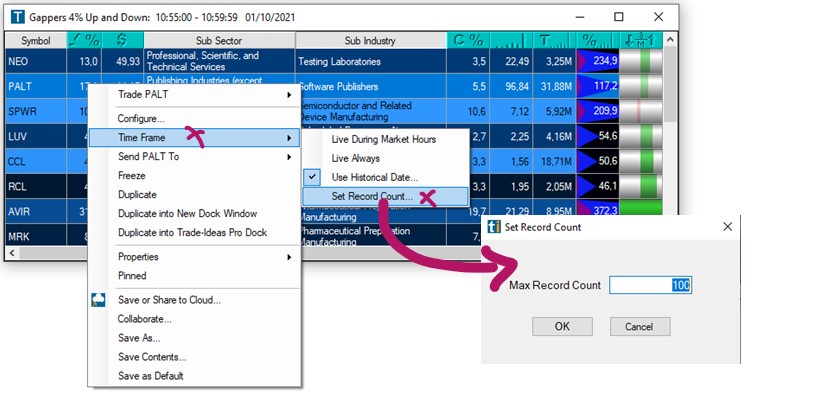Click the price dollar column header icon
This screenshot has width=829, height=395.
click(123, 40)
